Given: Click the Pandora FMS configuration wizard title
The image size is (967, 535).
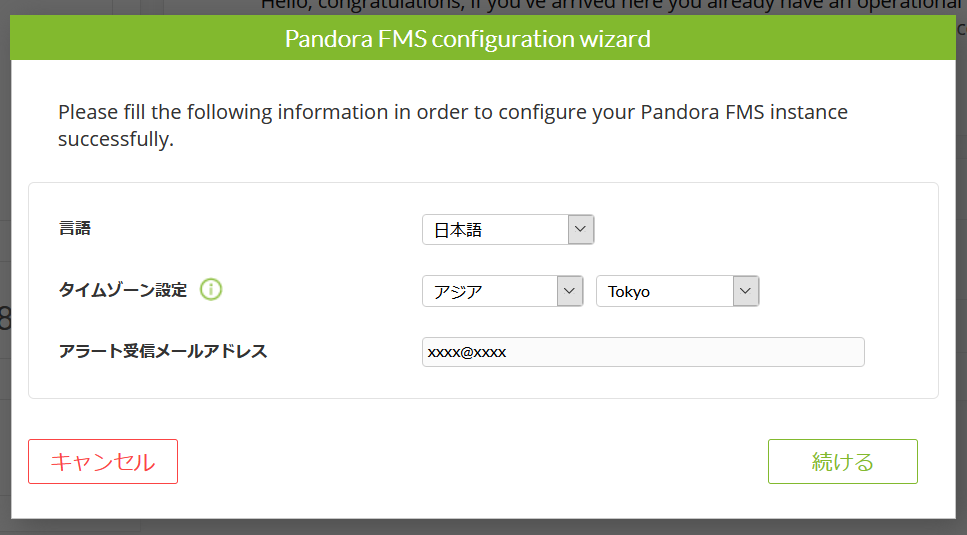Looking at the screenshot, I should coord(467,39).
